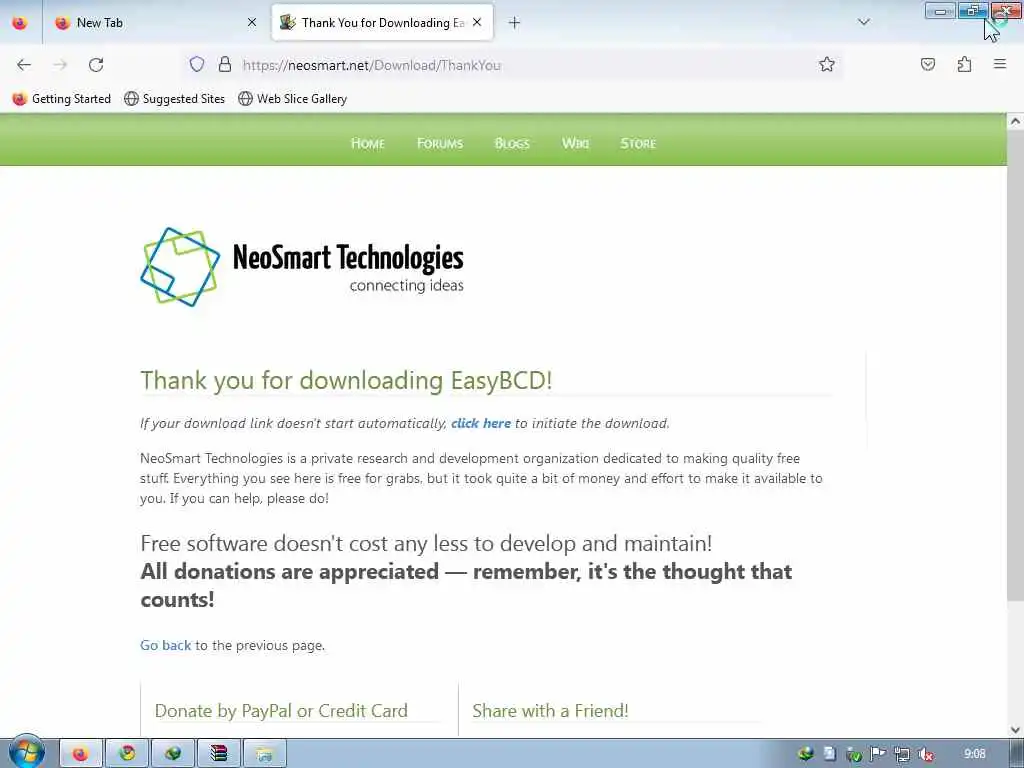Click the green globe system tray icon
The width and height of the screenshot is (1024, 768).
point(806,754)
